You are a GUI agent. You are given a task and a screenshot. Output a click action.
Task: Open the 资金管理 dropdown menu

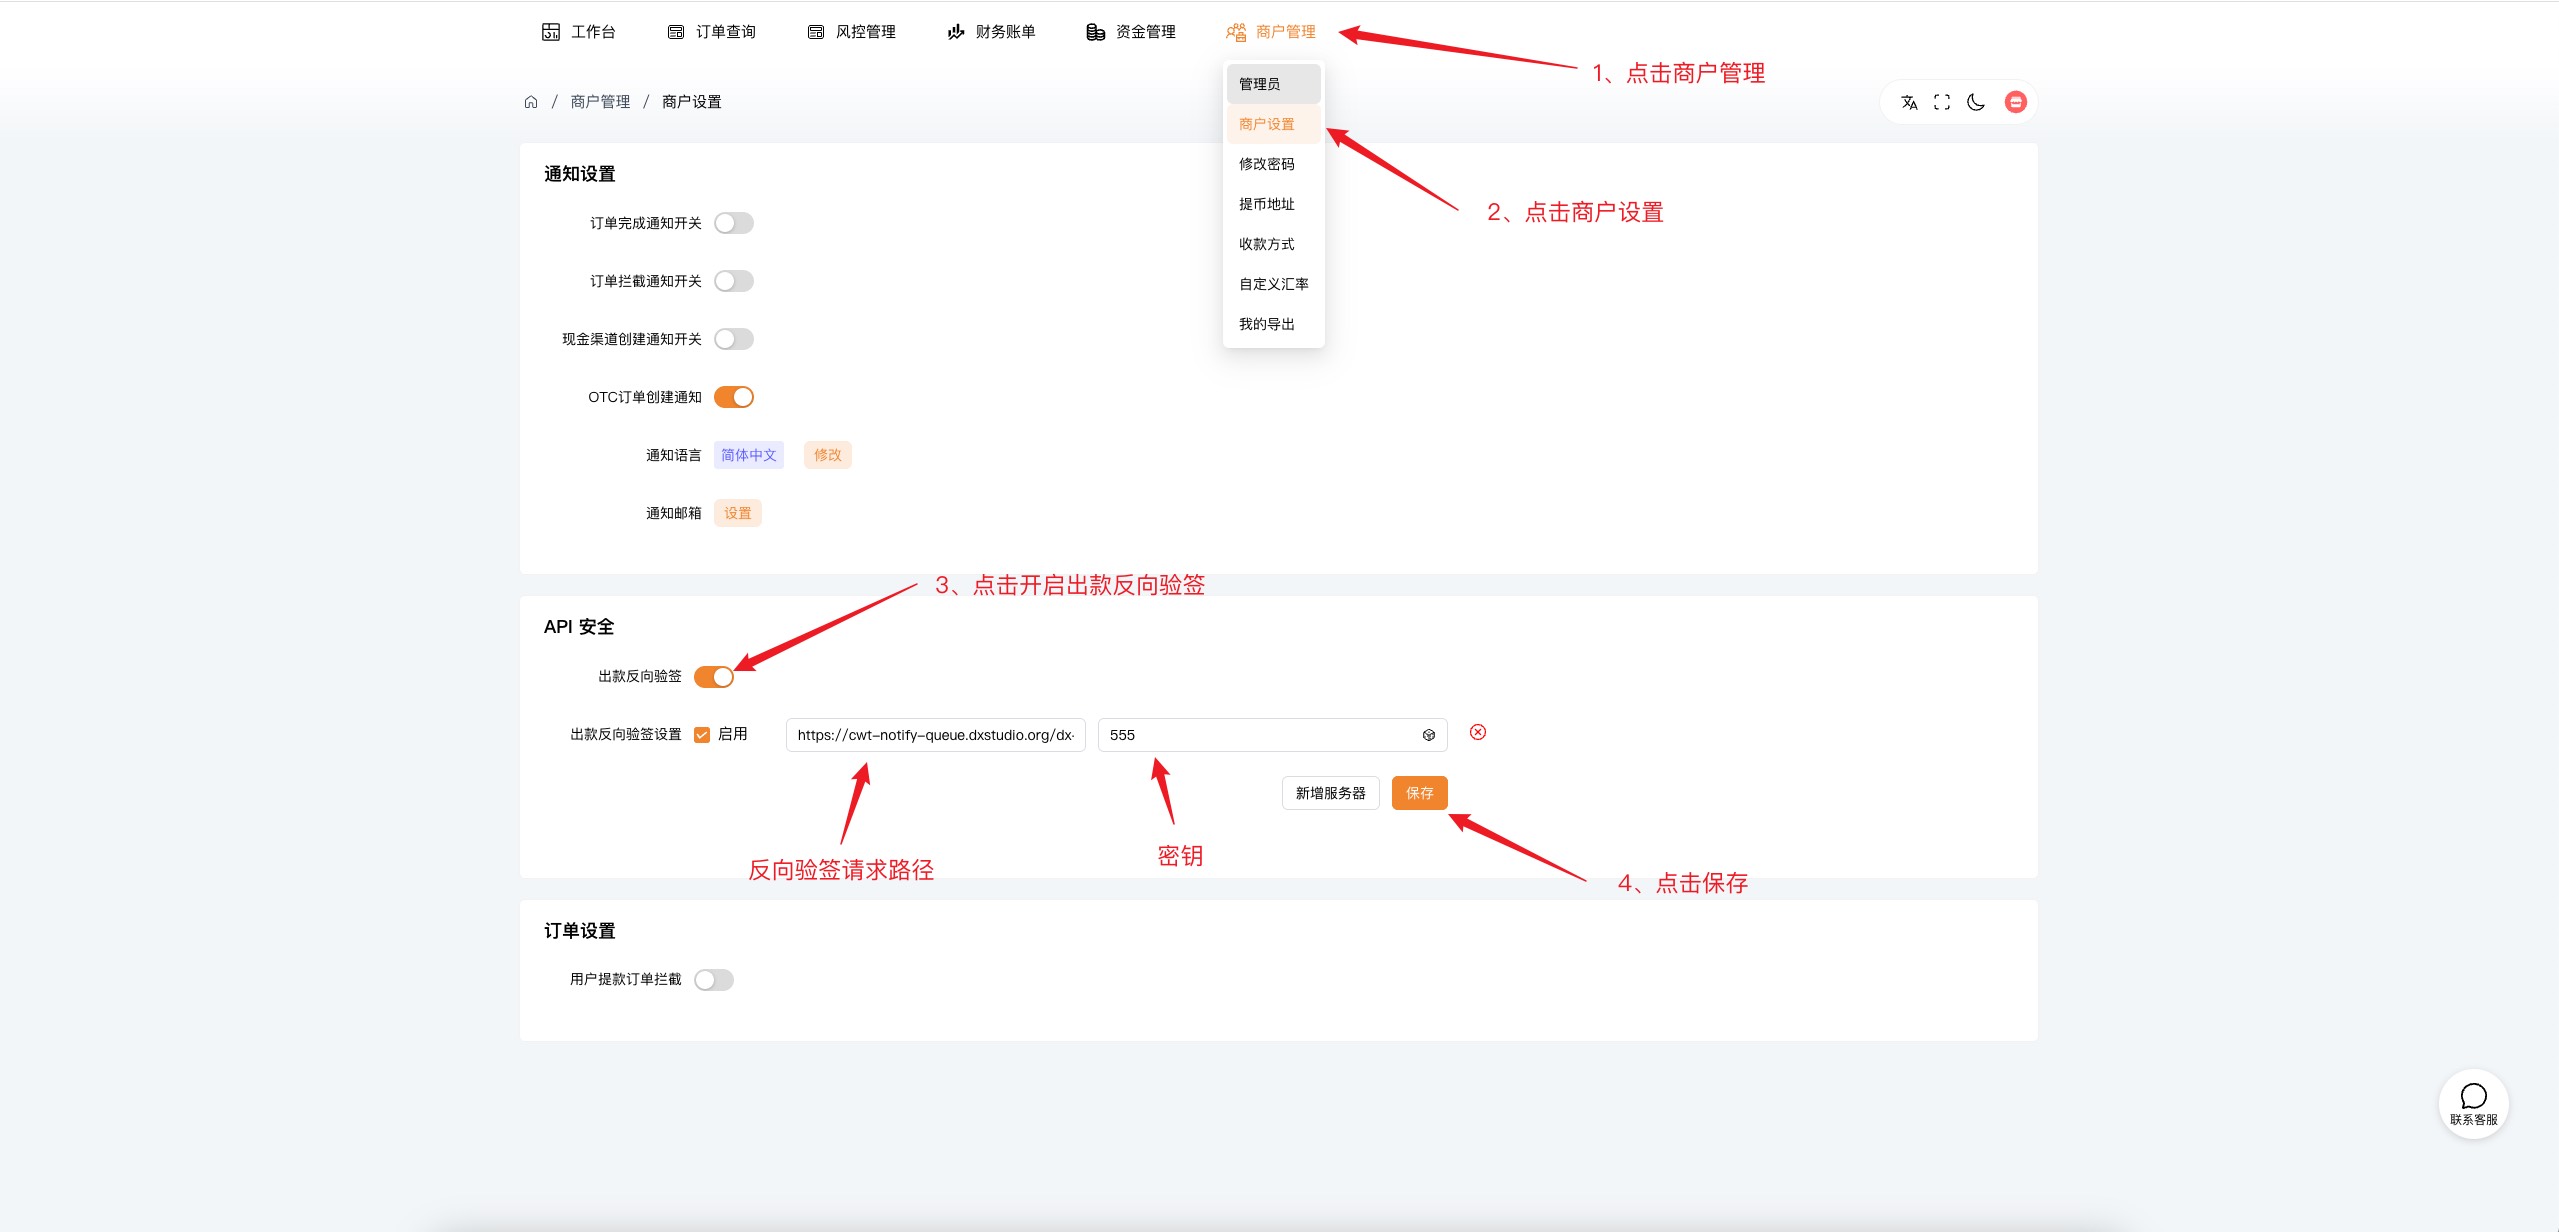[1131, 32]
